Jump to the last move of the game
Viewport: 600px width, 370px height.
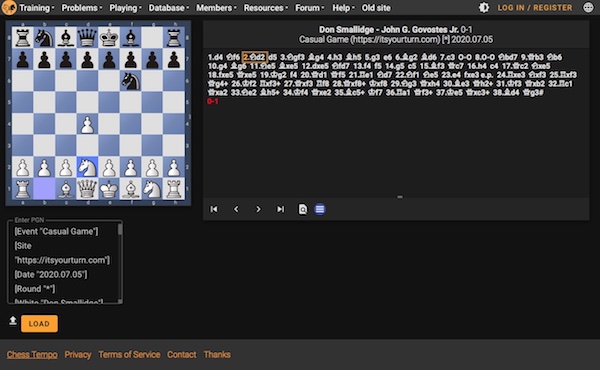[280, 209]
